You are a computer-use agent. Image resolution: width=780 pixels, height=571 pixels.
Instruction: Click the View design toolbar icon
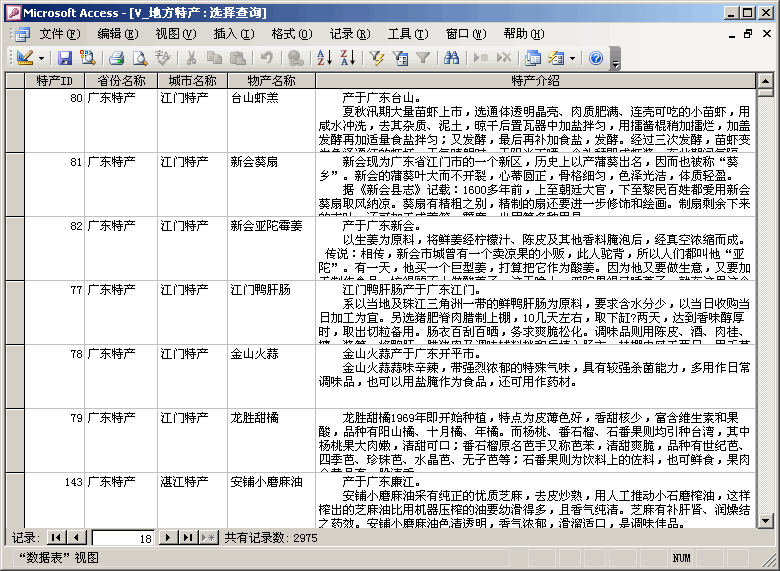tap(24, 58)
